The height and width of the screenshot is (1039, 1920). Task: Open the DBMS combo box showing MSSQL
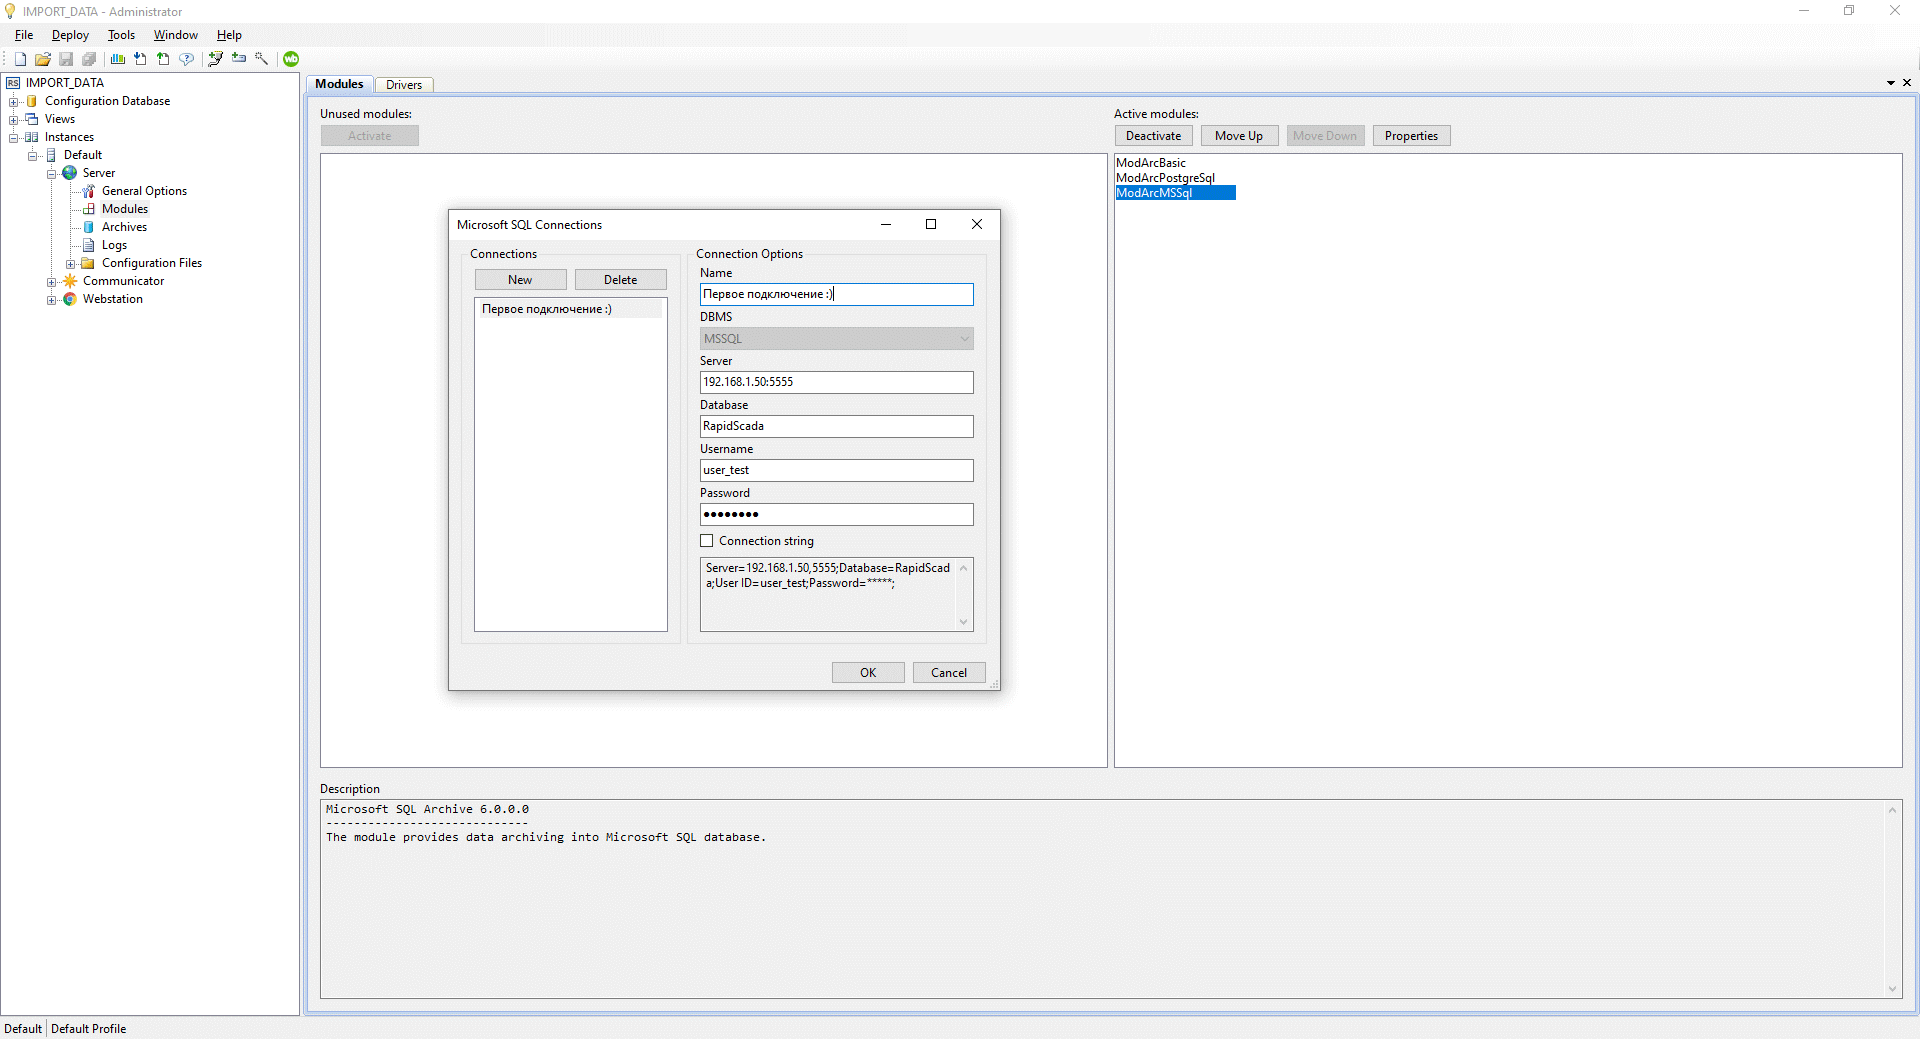tap(836, 339)
